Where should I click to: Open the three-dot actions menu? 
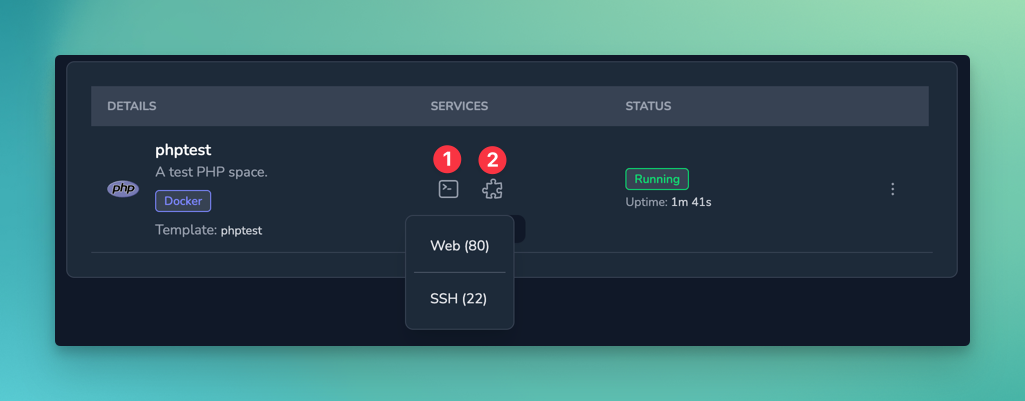coord(893,189)
